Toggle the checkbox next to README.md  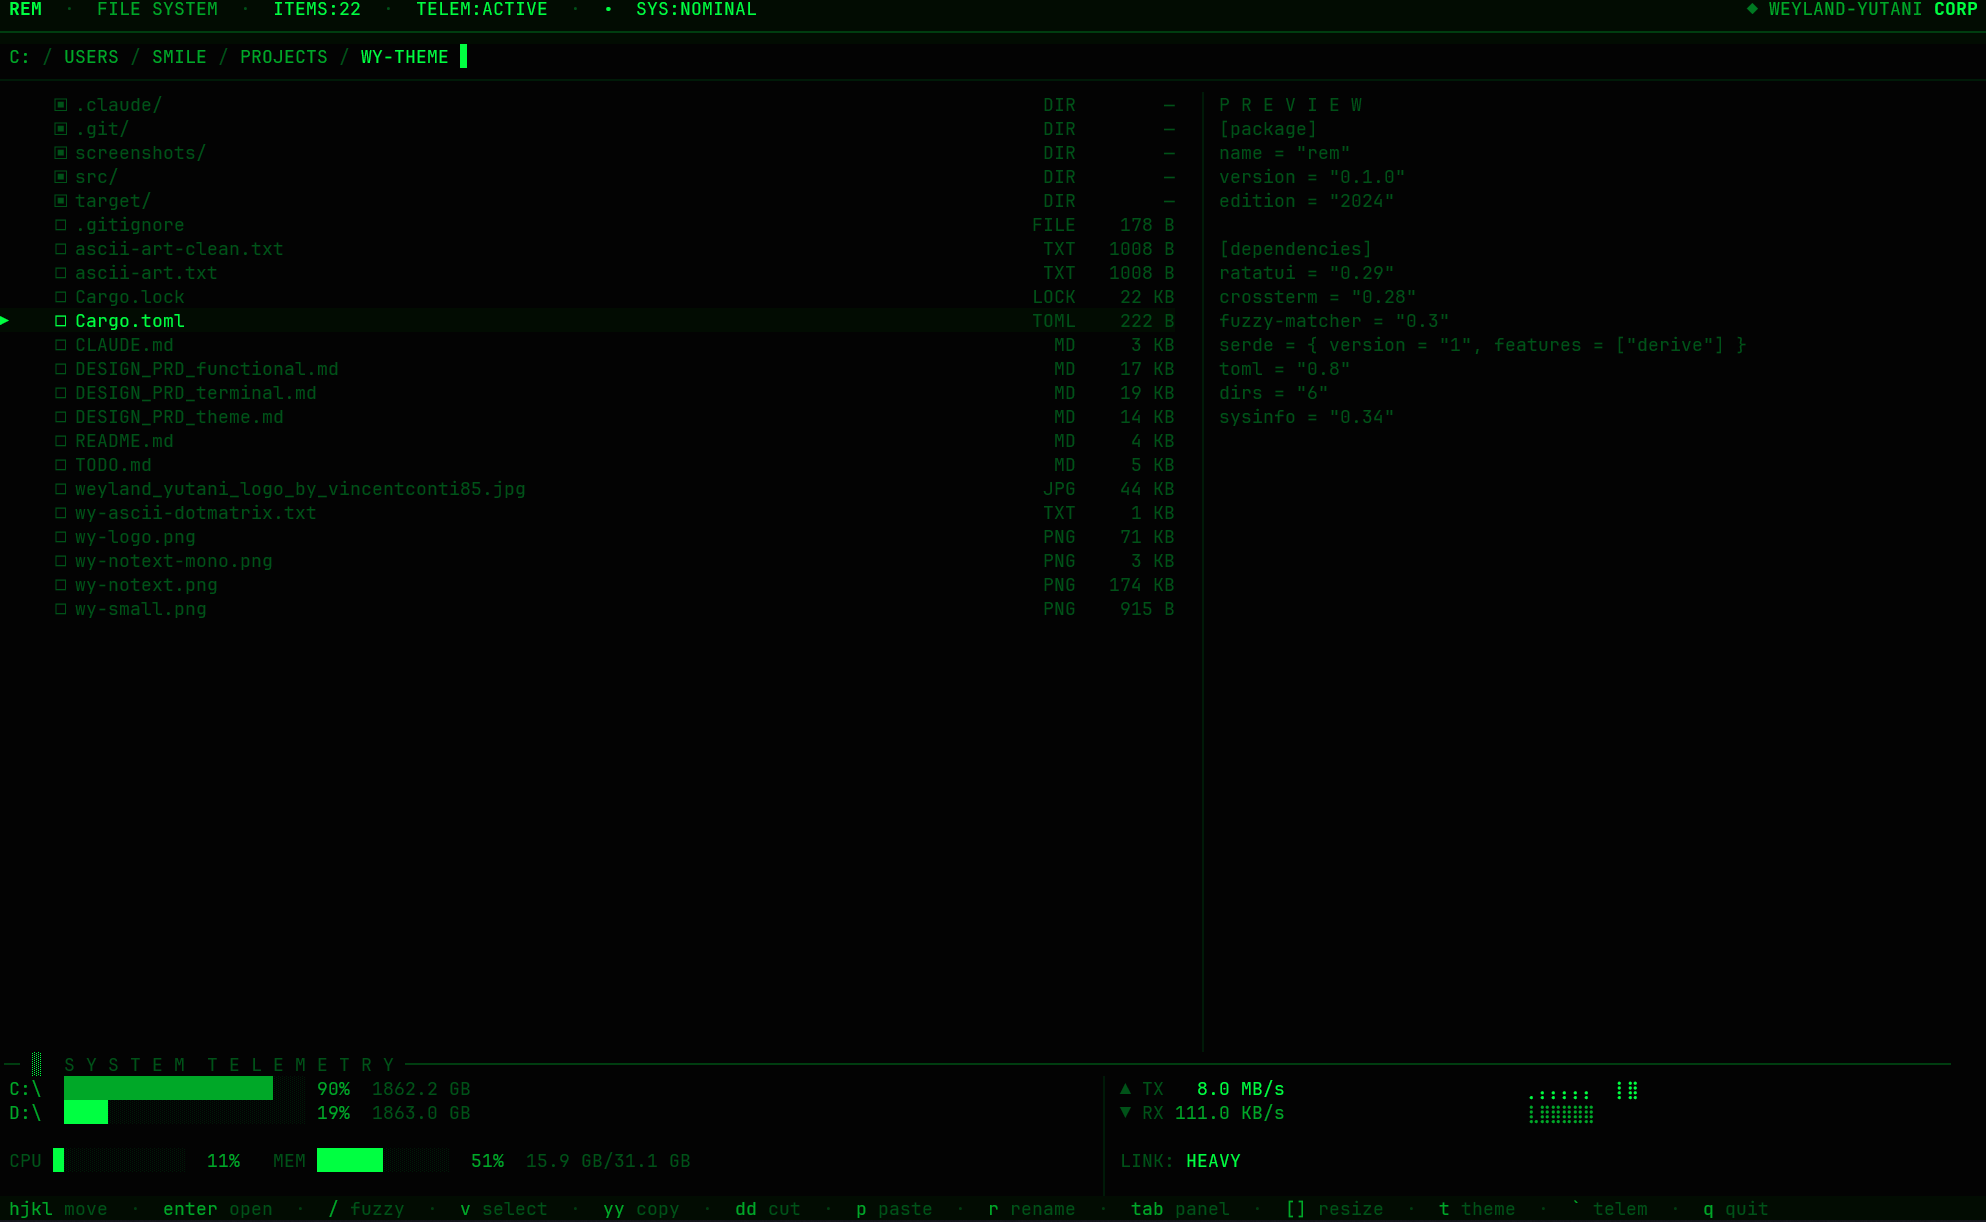[60, 441]
